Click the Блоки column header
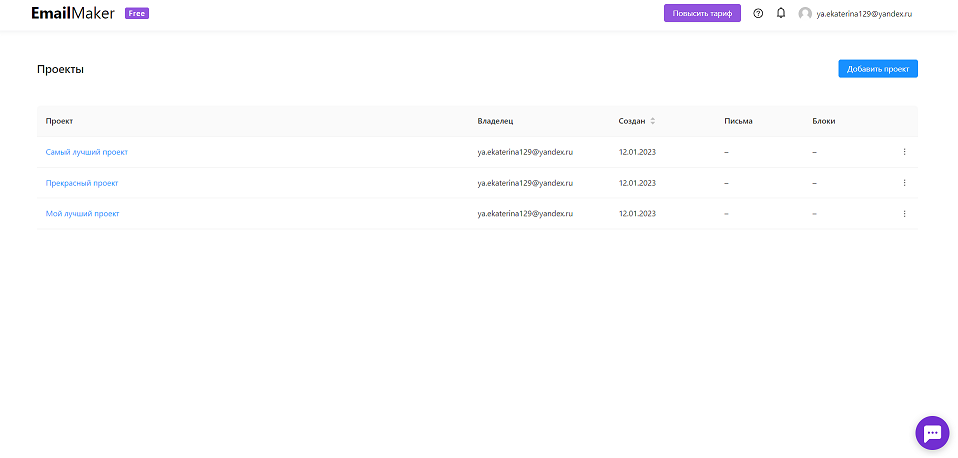958x458 pixels. [824, 121]
